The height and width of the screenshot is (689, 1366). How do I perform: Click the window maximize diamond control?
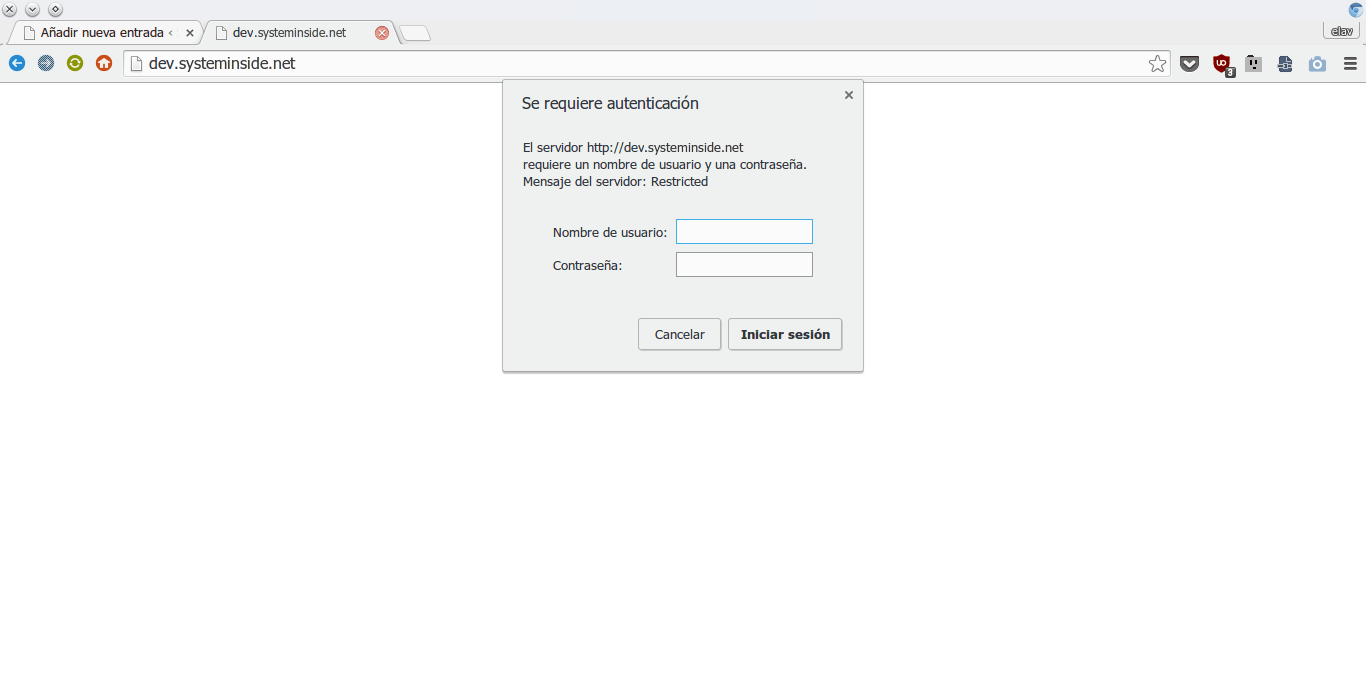[57, 9]
